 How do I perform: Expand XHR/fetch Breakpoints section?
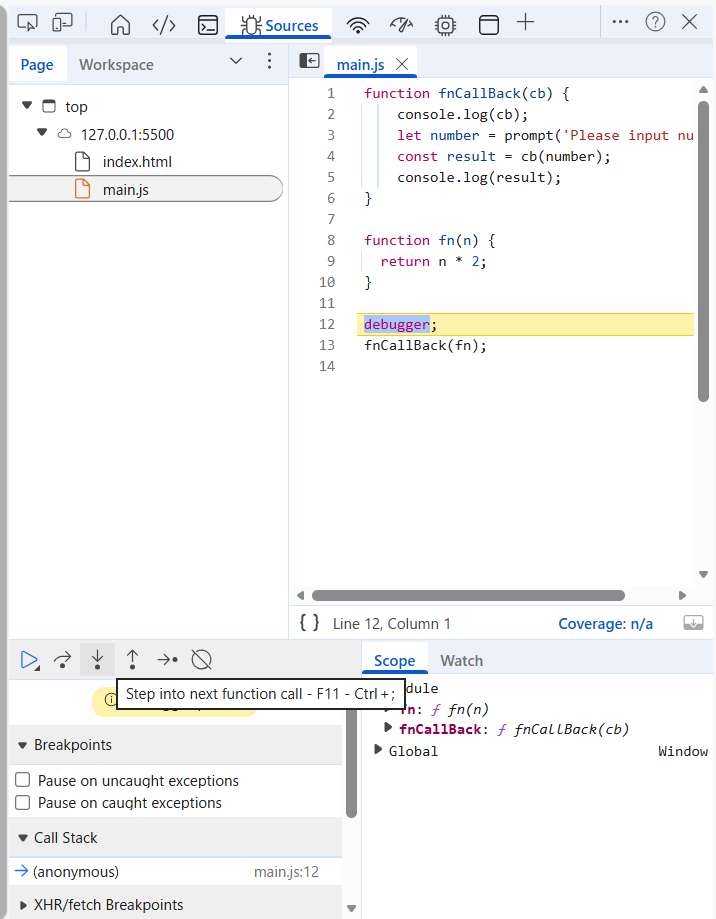click(23, 905)
